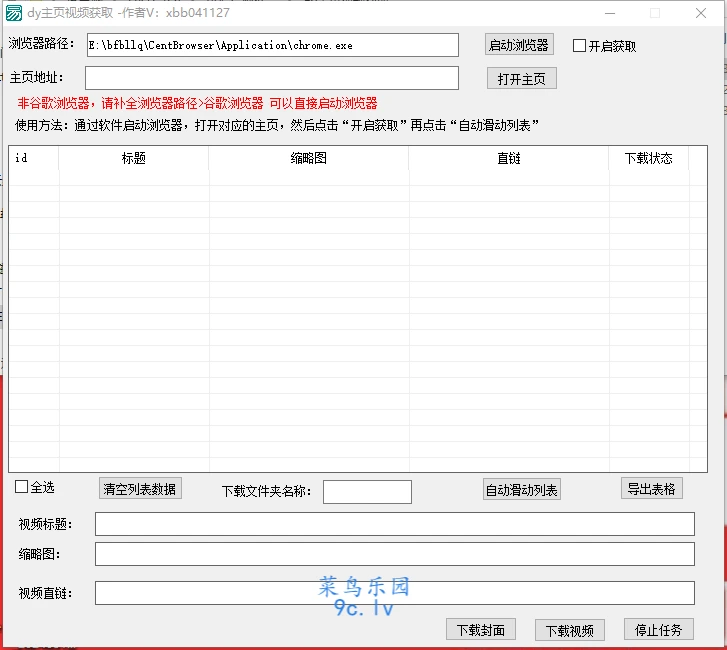
Task: Click the 直链 column header
Action: tap(508, 158)
